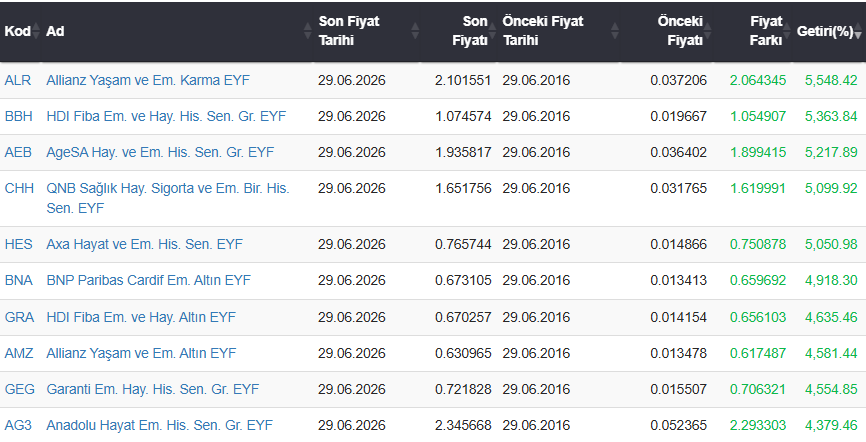The image size is (866, 442).
Task: Select return value 5,217.89
Action: click(831, 152)
